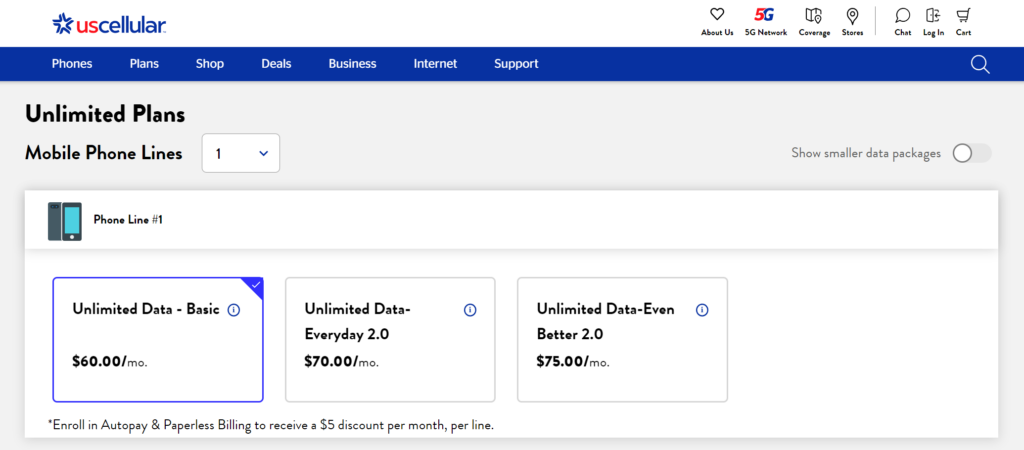The height and width of the screenshot is (450, 1024).
Task: Click the Phone Line #1 device icon
Action: (x=65, y=221)
